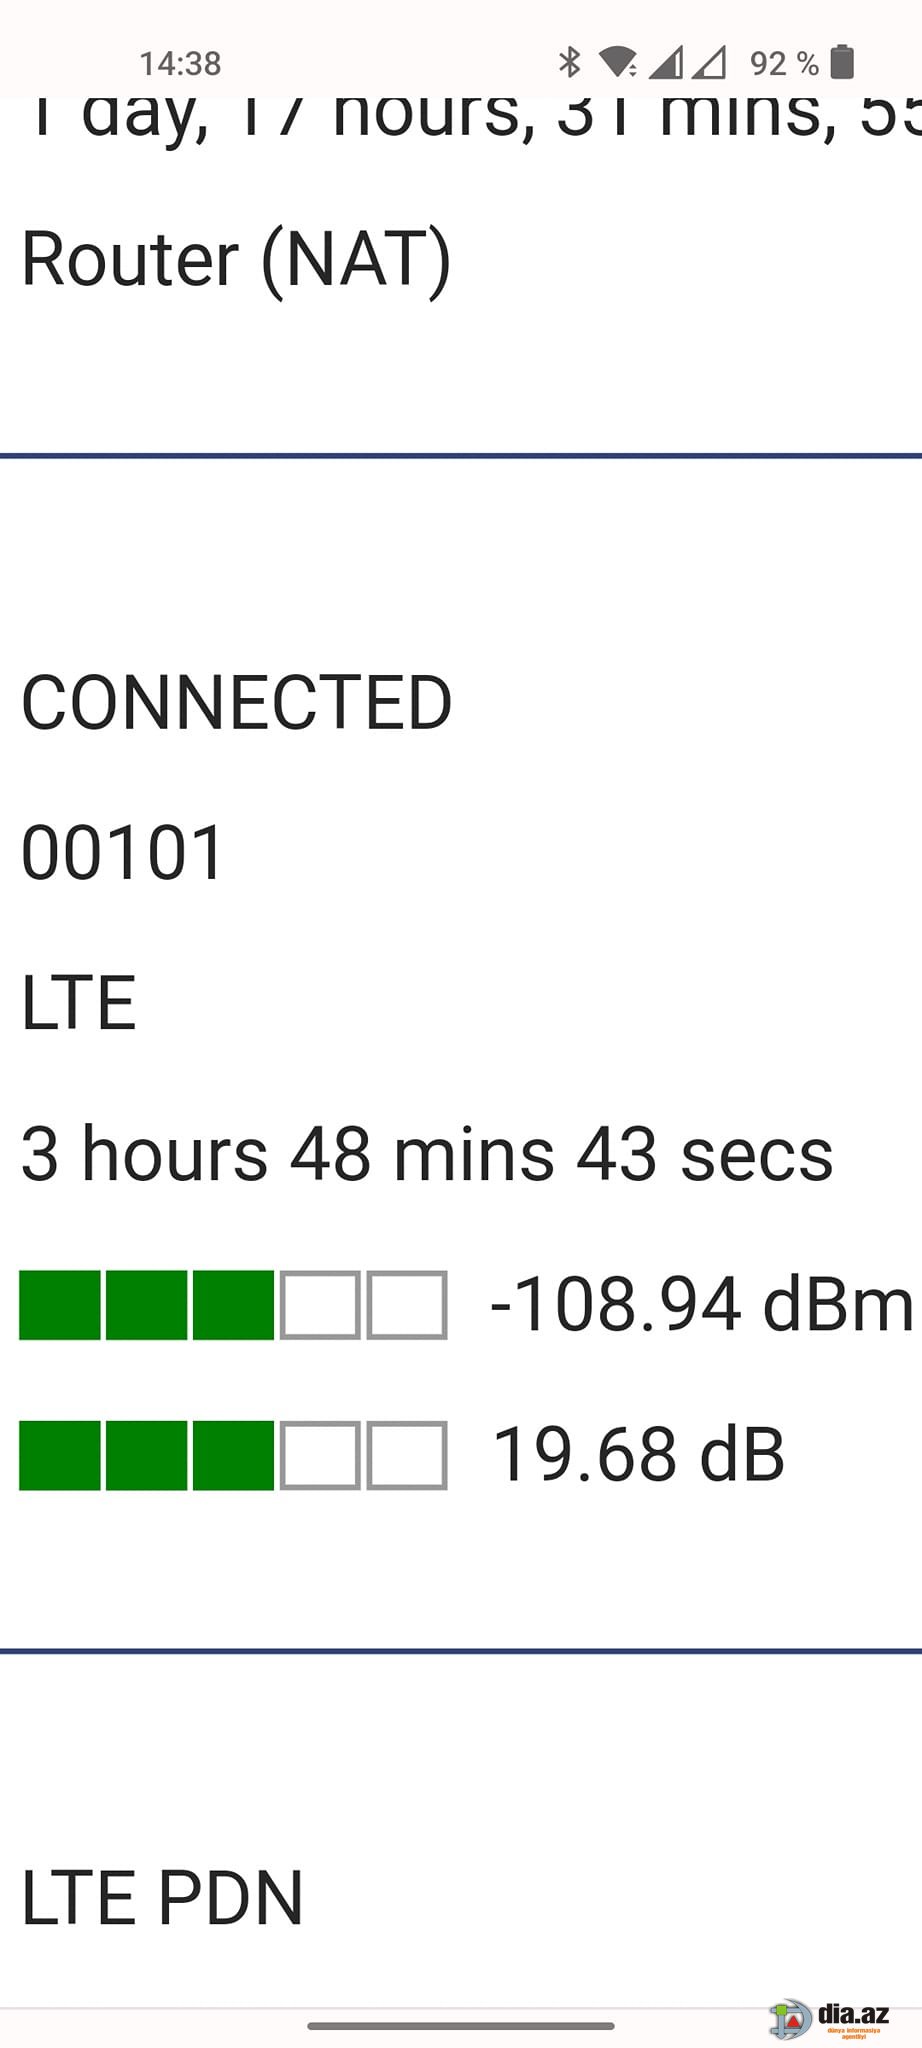Tap the Bluetooth icon in status bar
Viewport: 922px width, 2048px height.
coord(569,62)
